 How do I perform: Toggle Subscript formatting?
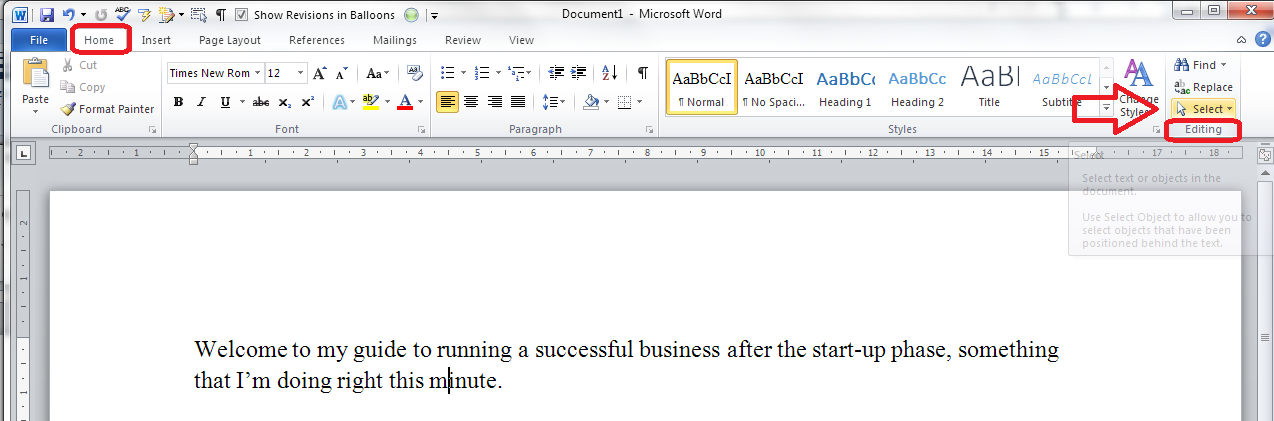click(x=284, y=102)
